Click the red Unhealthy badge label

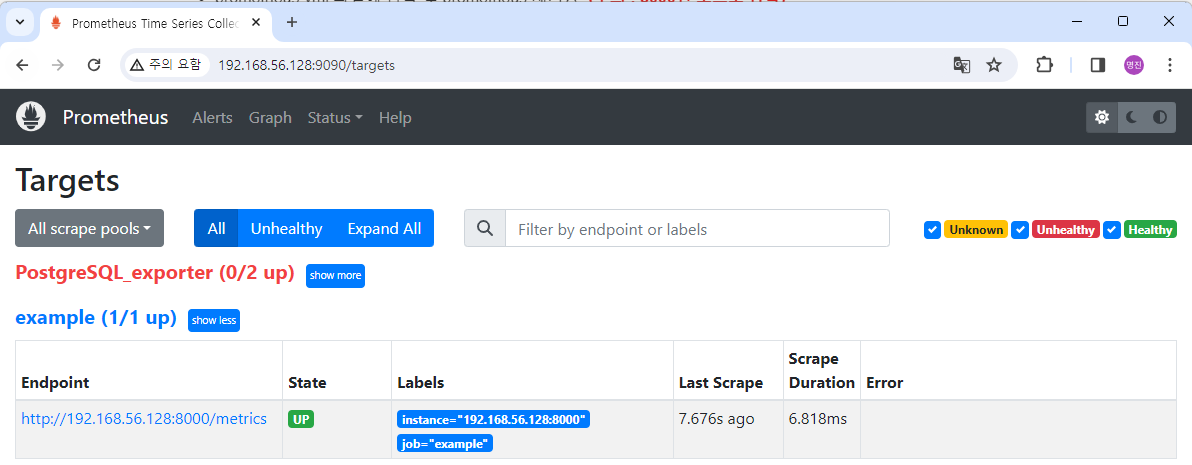(1066, 229)
